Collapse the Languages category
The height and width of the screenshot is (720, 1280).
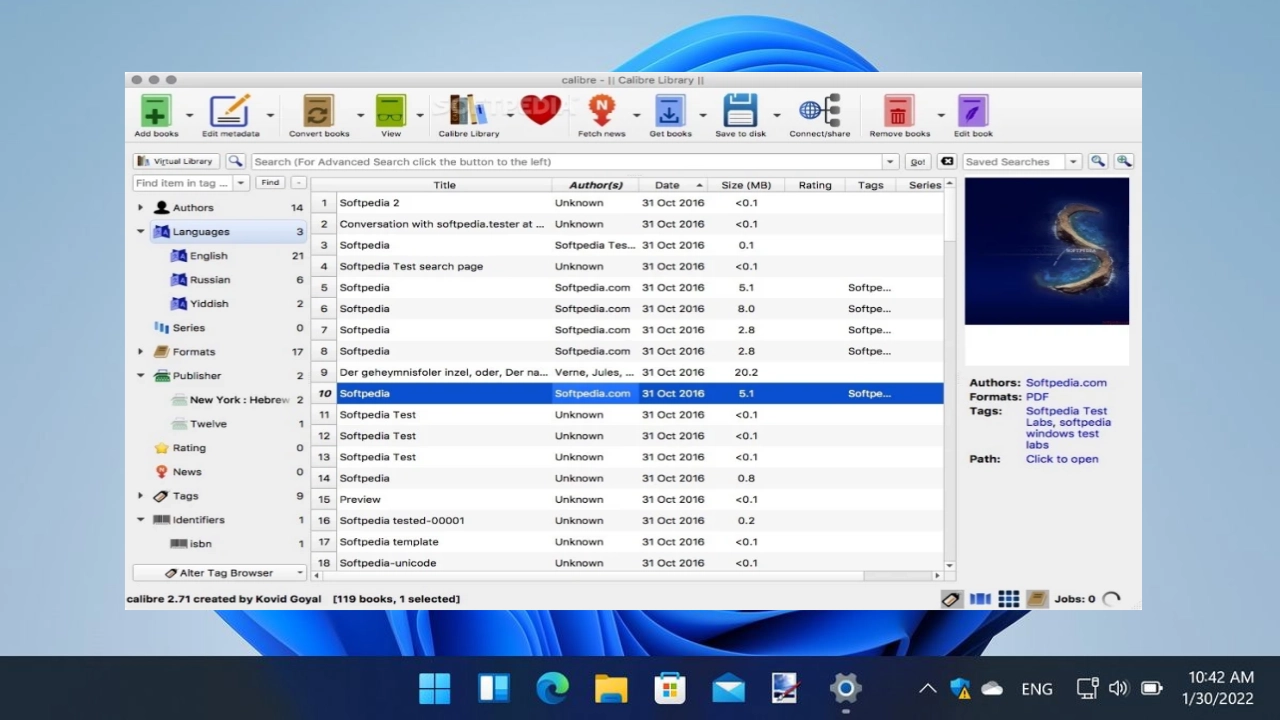pos(141,232)
